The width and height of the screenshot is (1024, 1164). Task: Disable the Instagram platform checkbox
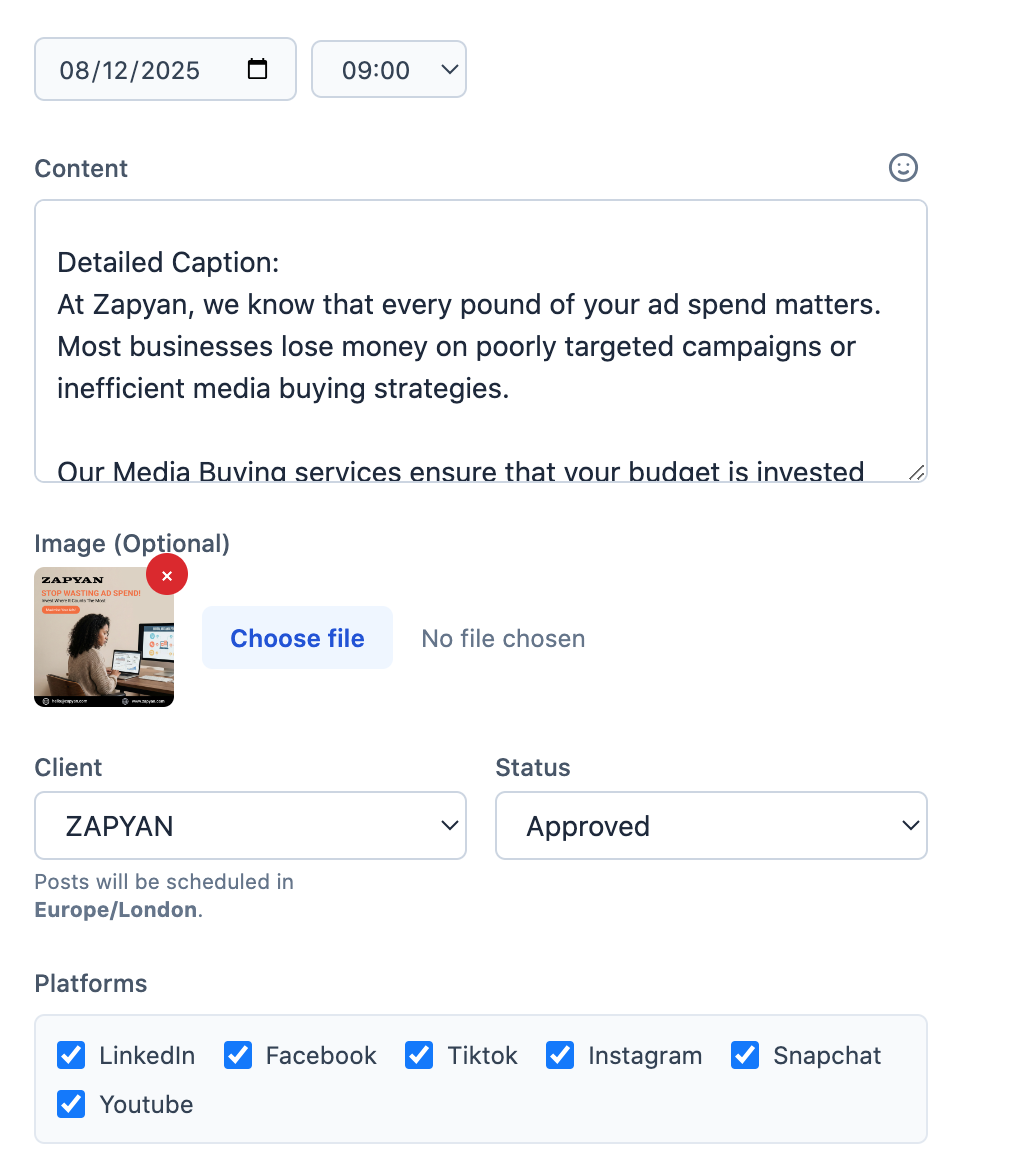560,1055
